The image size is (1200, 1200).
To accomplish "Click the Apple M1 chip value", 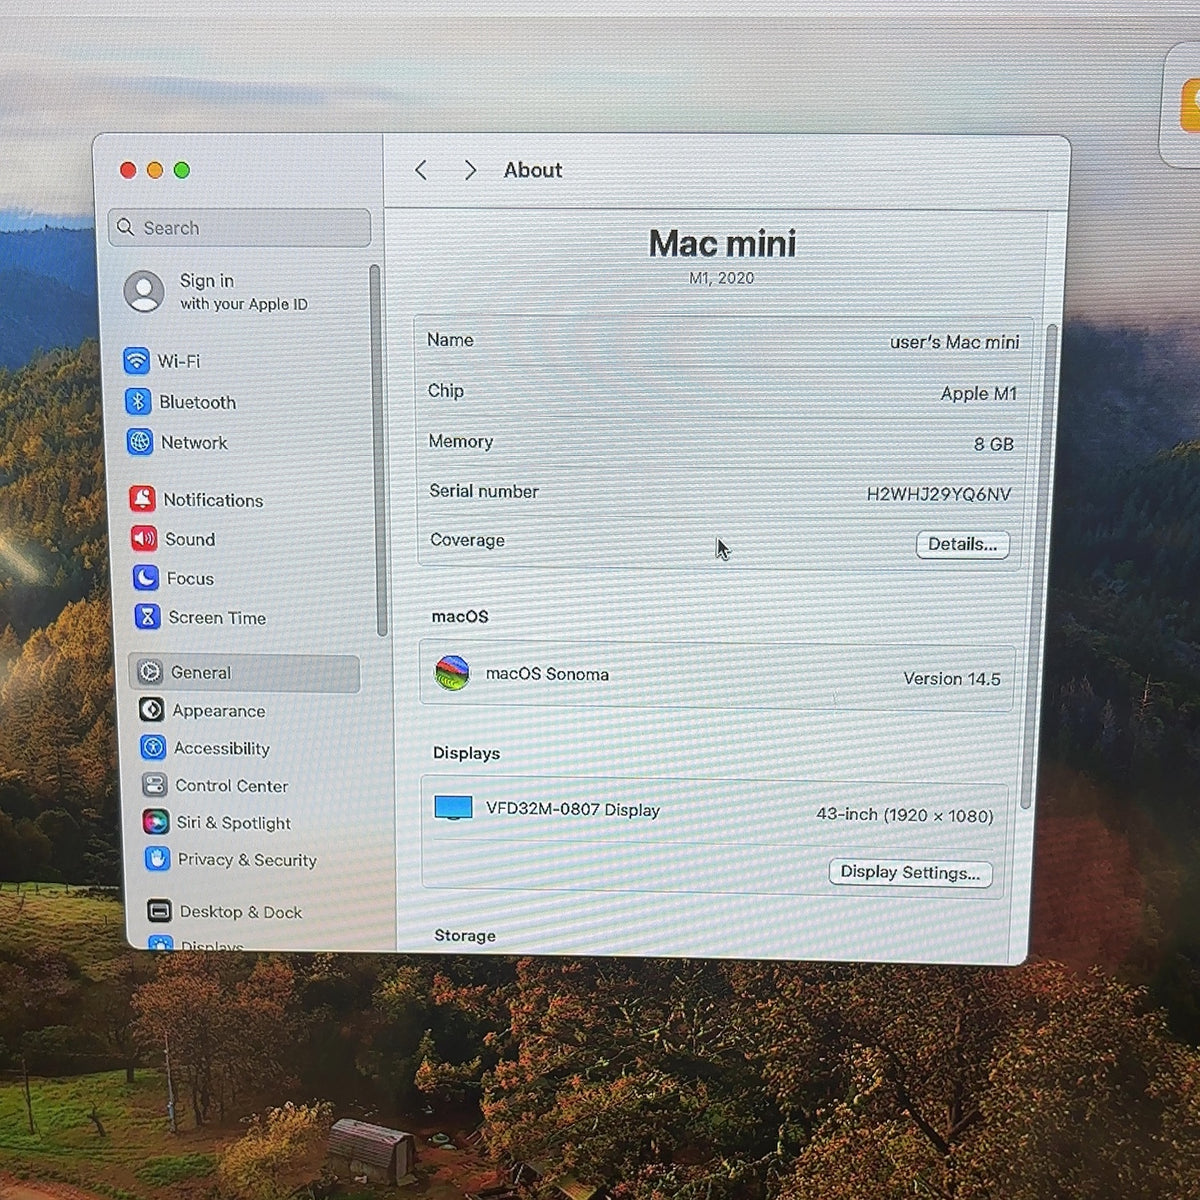I will pyautogui.click(x=978, y=394).
